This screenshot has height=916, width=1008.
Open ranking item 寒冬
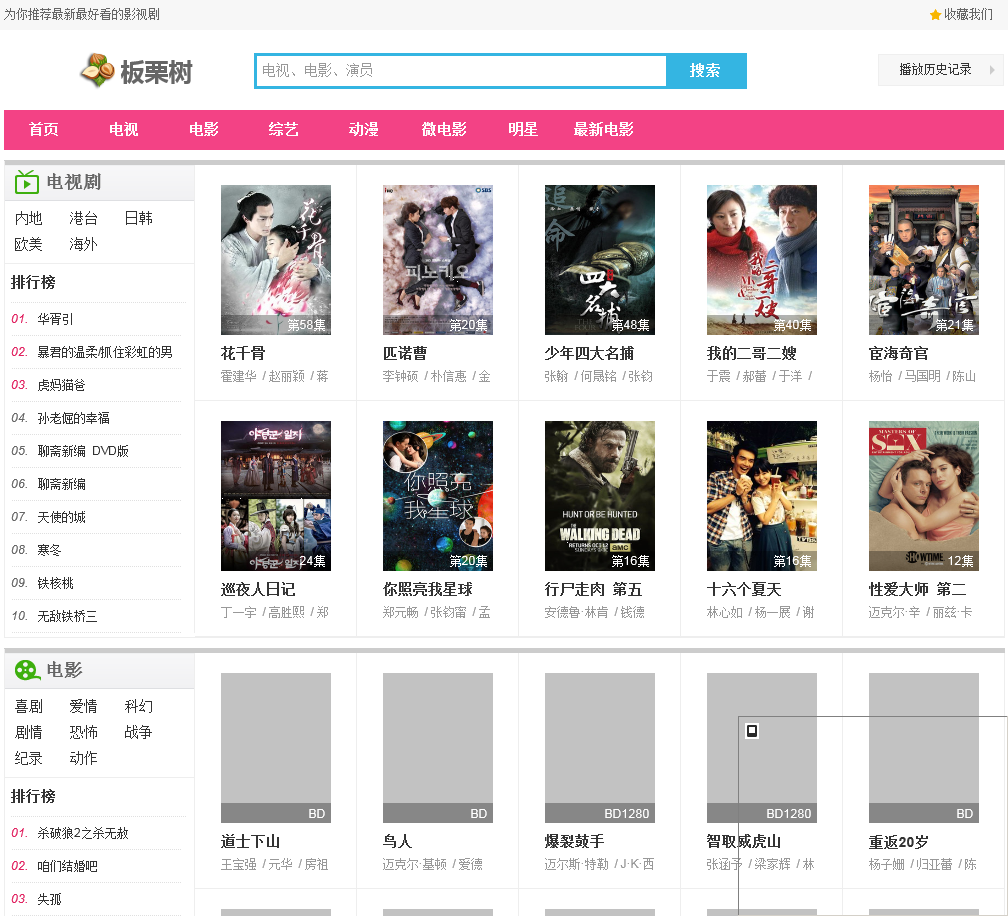coord(50,550)
